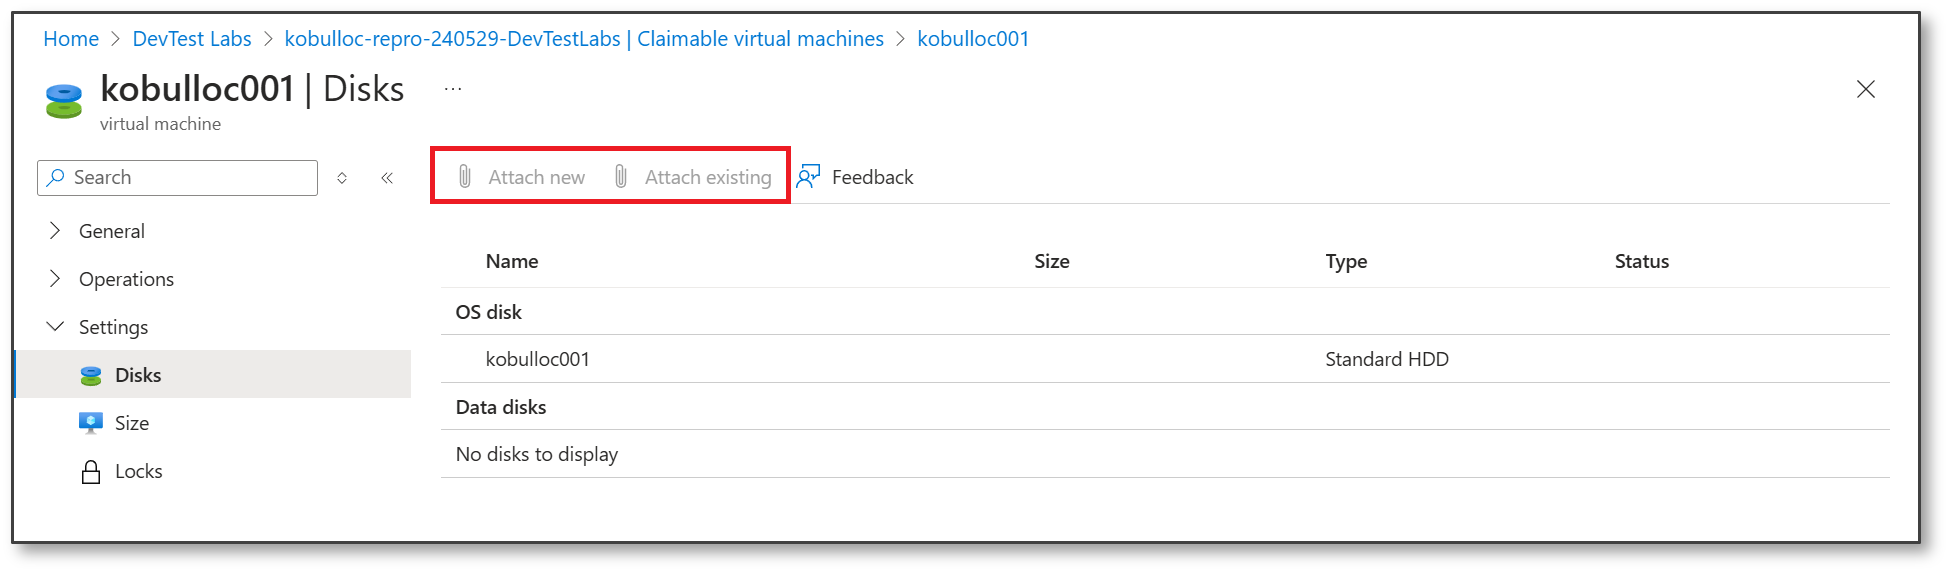This screenshot has width=1952, height=578.
Task: Open the ellipsis more commands menu
Action: [x=452, y=88]
